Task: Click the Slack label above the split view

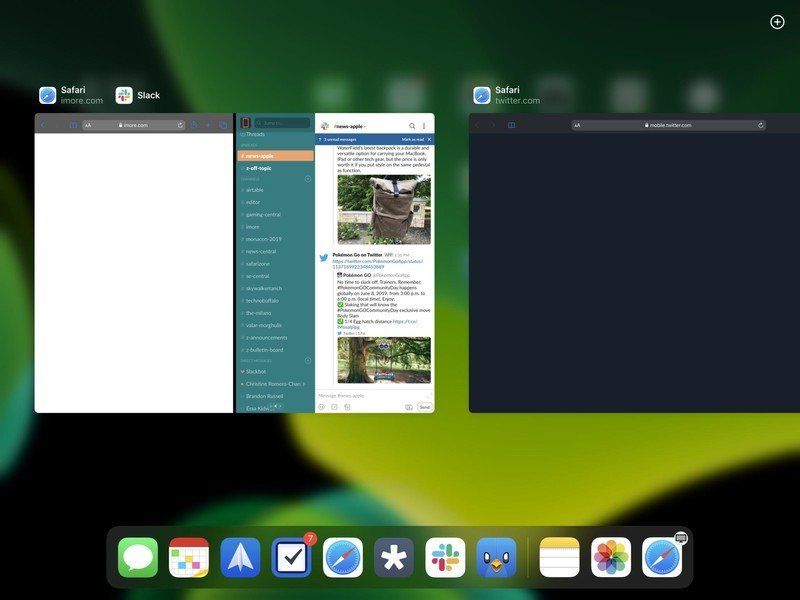Action: click(148, 95)
